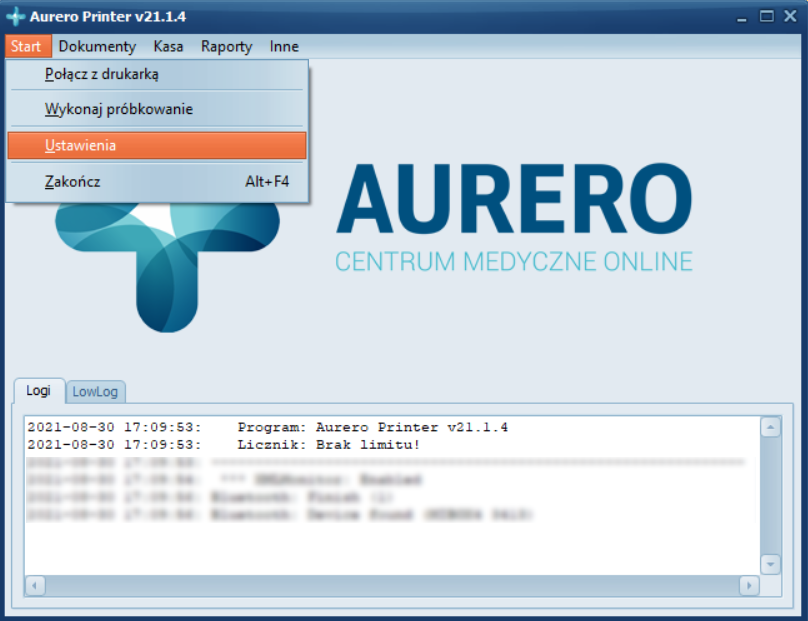Click the AURERO logo text
808x621 pixels.
(514, 199)
